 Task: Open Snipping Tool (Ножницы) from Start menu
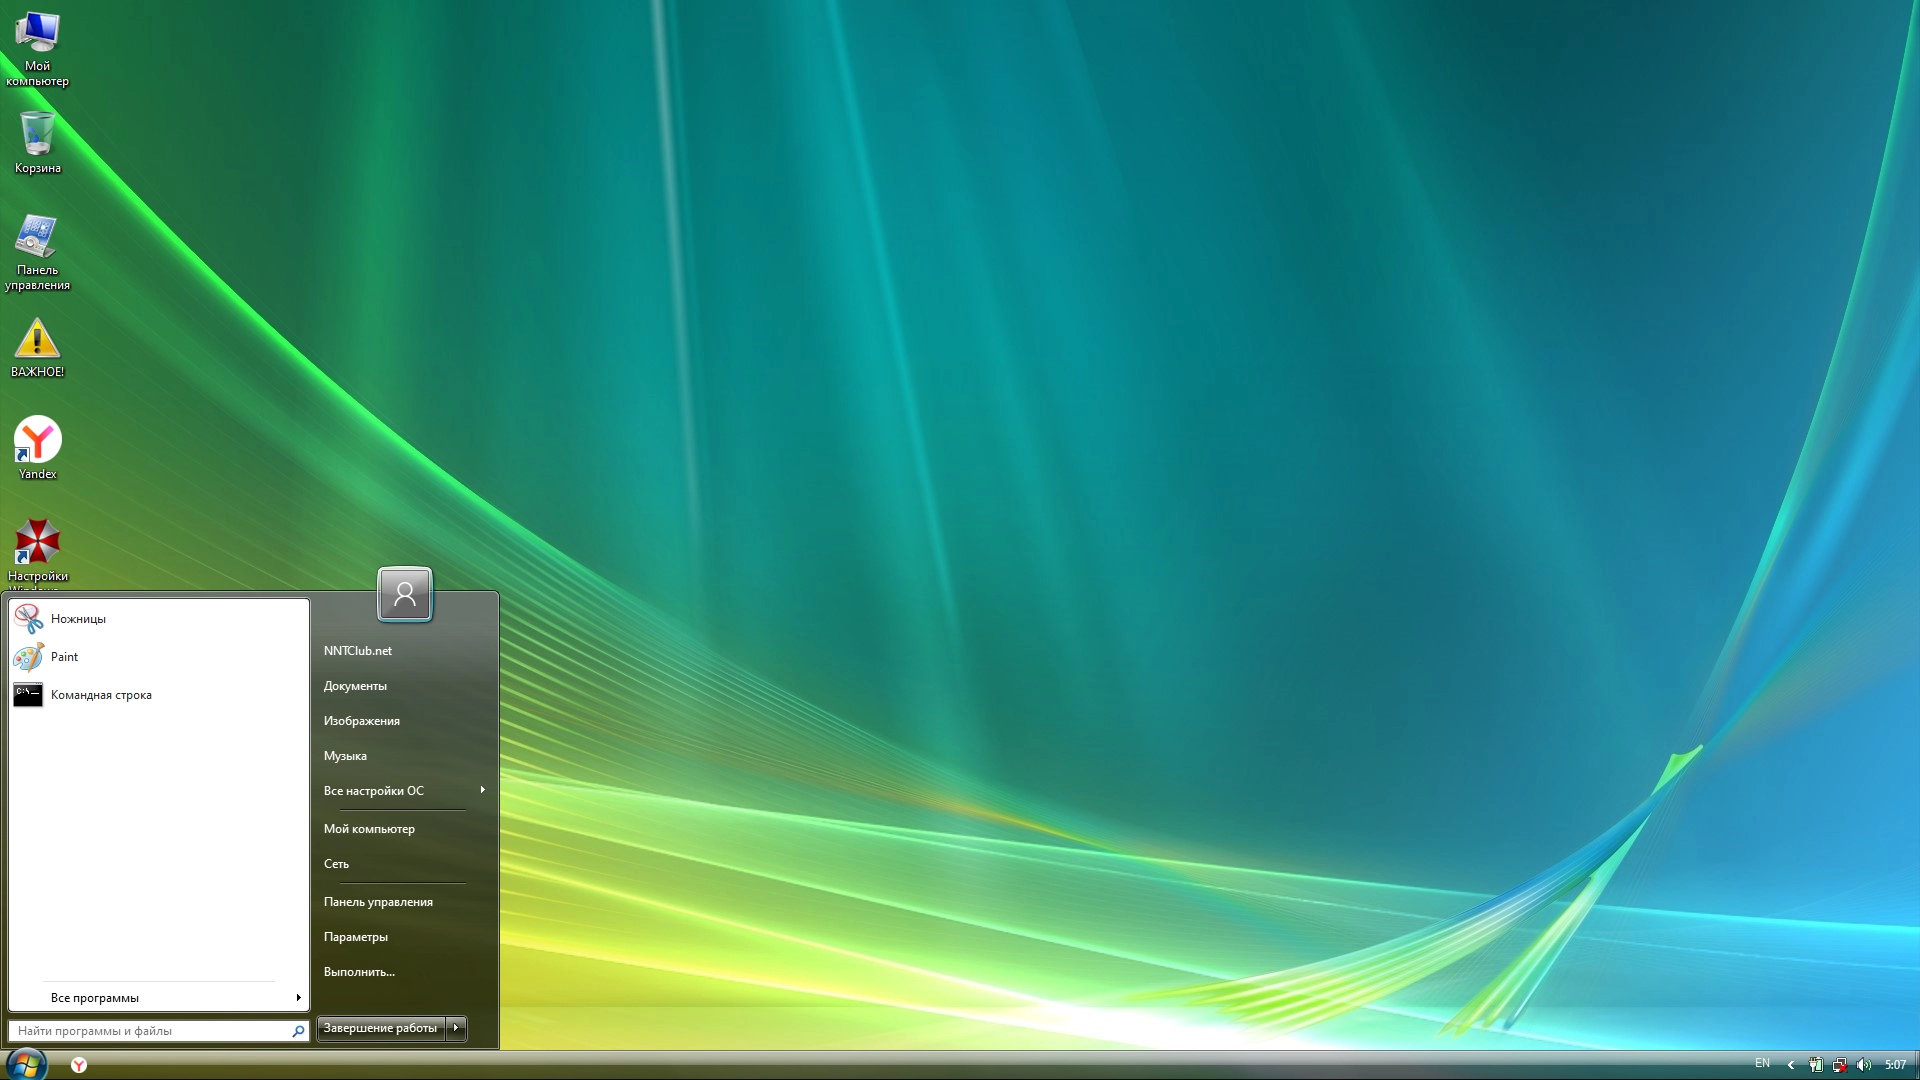[77, 618]
